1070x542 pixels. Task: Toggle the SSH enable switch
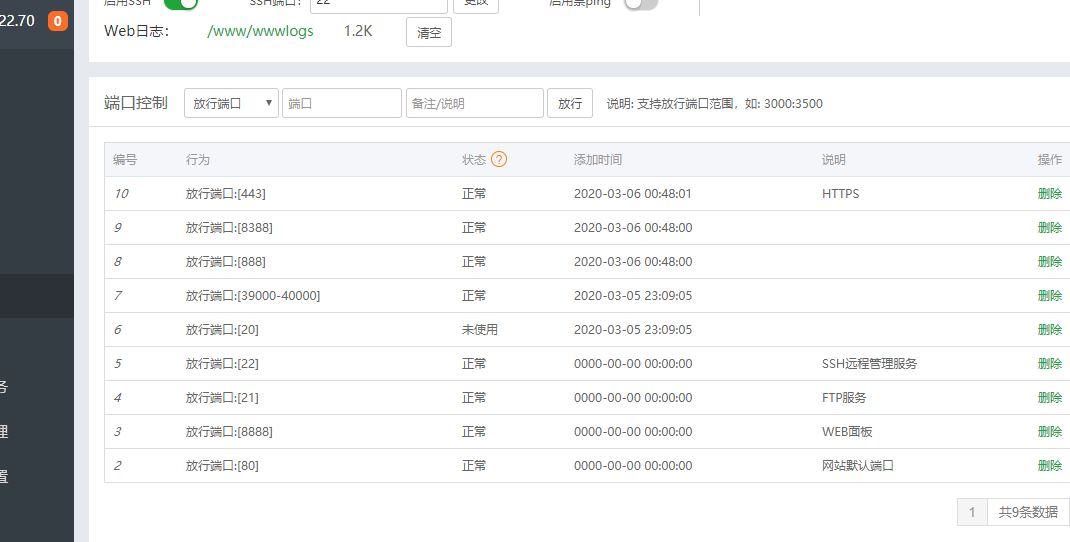coord(181,3)
